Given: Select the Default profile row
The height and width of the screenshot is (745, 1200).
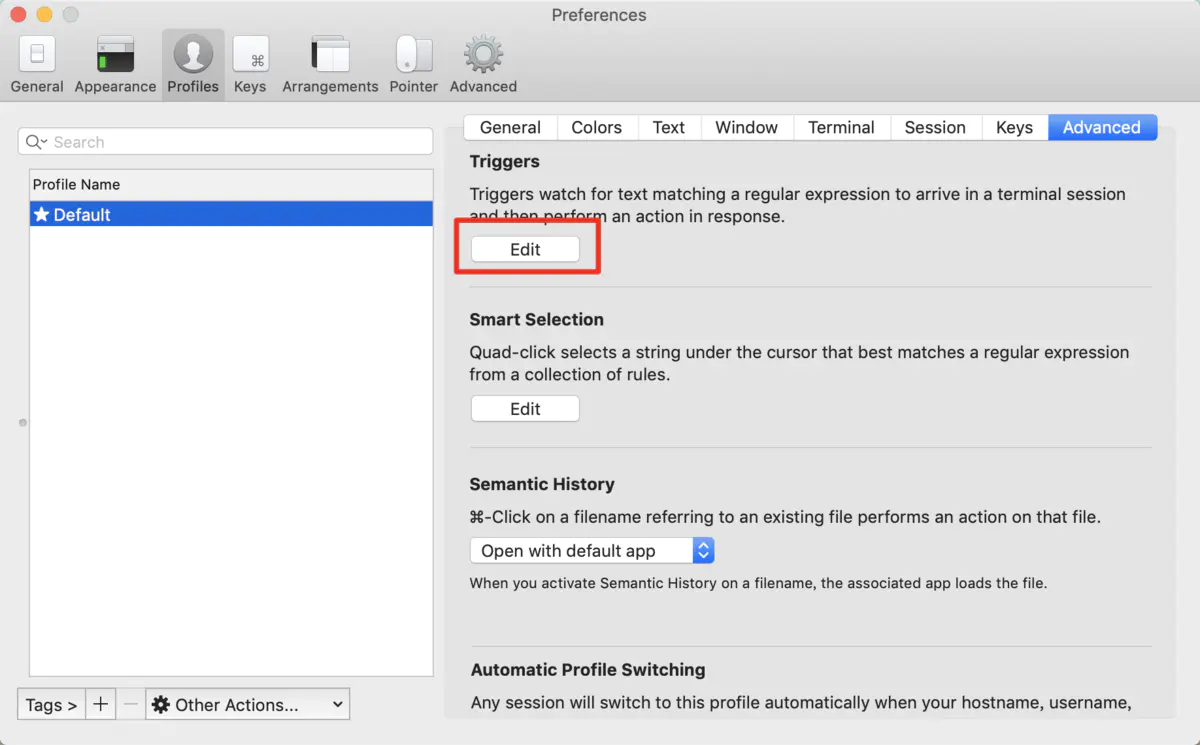Looking at the screenshot, I should point(231,214).
